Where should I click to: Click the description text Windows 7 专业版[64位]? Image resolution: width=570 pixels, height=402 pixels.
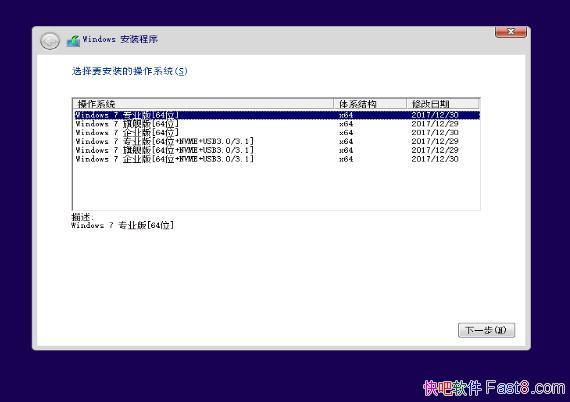[123, 225]
